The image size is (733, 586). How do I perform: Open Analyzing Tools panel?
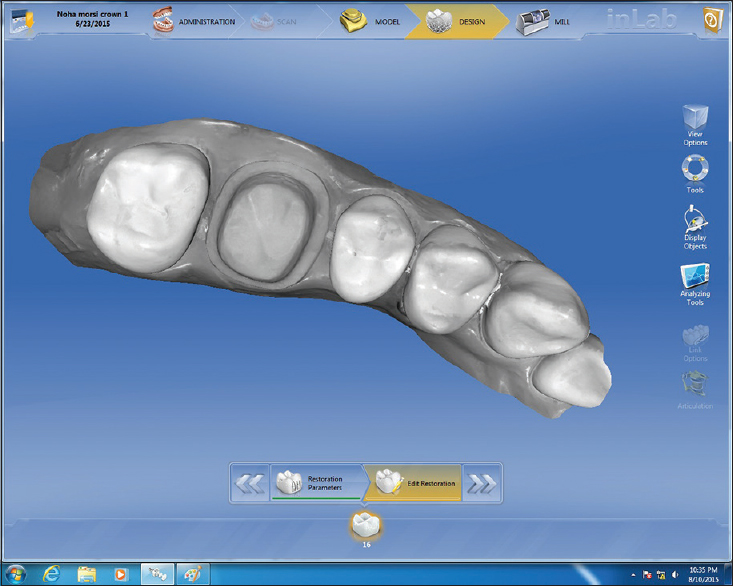[694, 284]
